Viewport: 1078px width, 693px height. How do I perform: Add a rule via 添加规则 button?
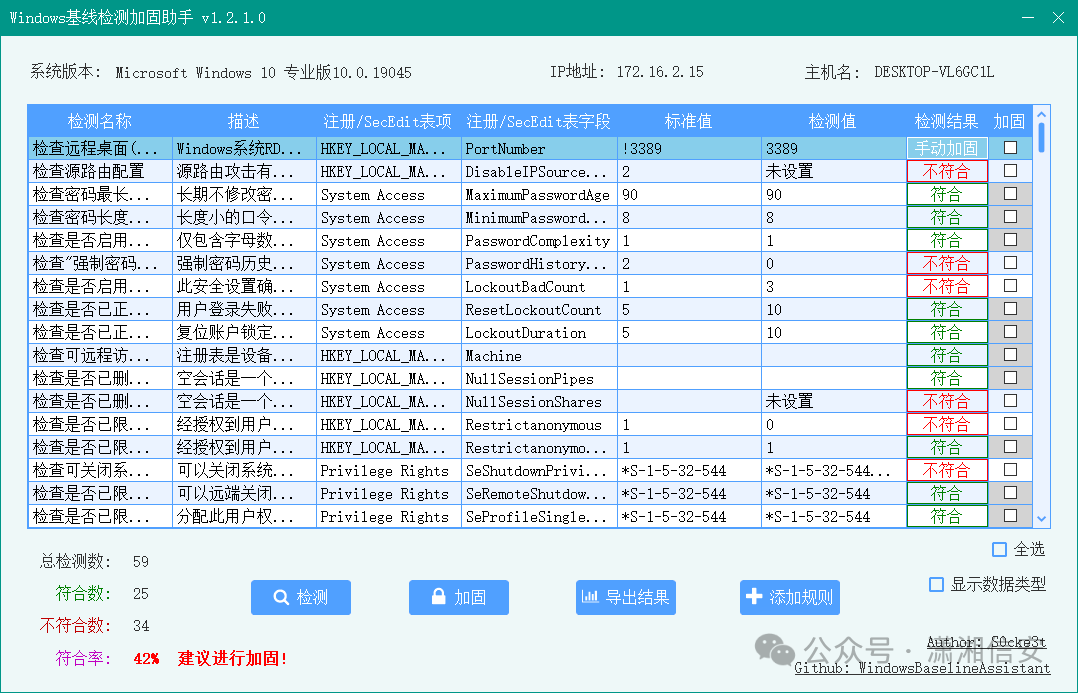tap(792, 597)
